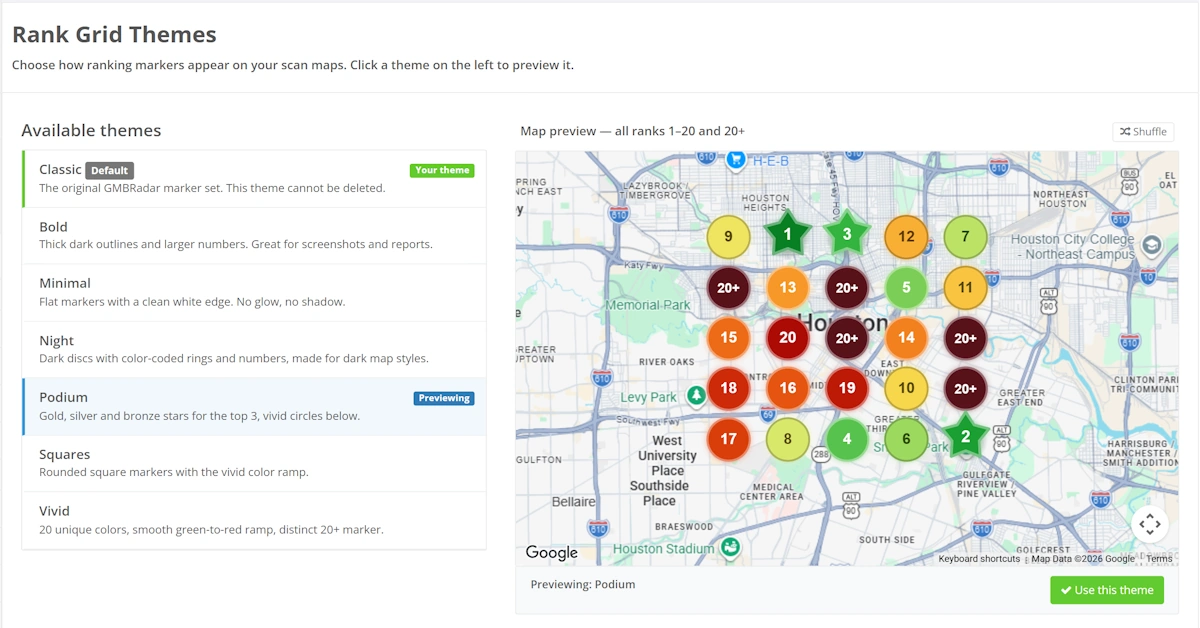The image size is (1200, 628).
Task: Click the orange rank 13 marker
Action: [x=788, y=288]
